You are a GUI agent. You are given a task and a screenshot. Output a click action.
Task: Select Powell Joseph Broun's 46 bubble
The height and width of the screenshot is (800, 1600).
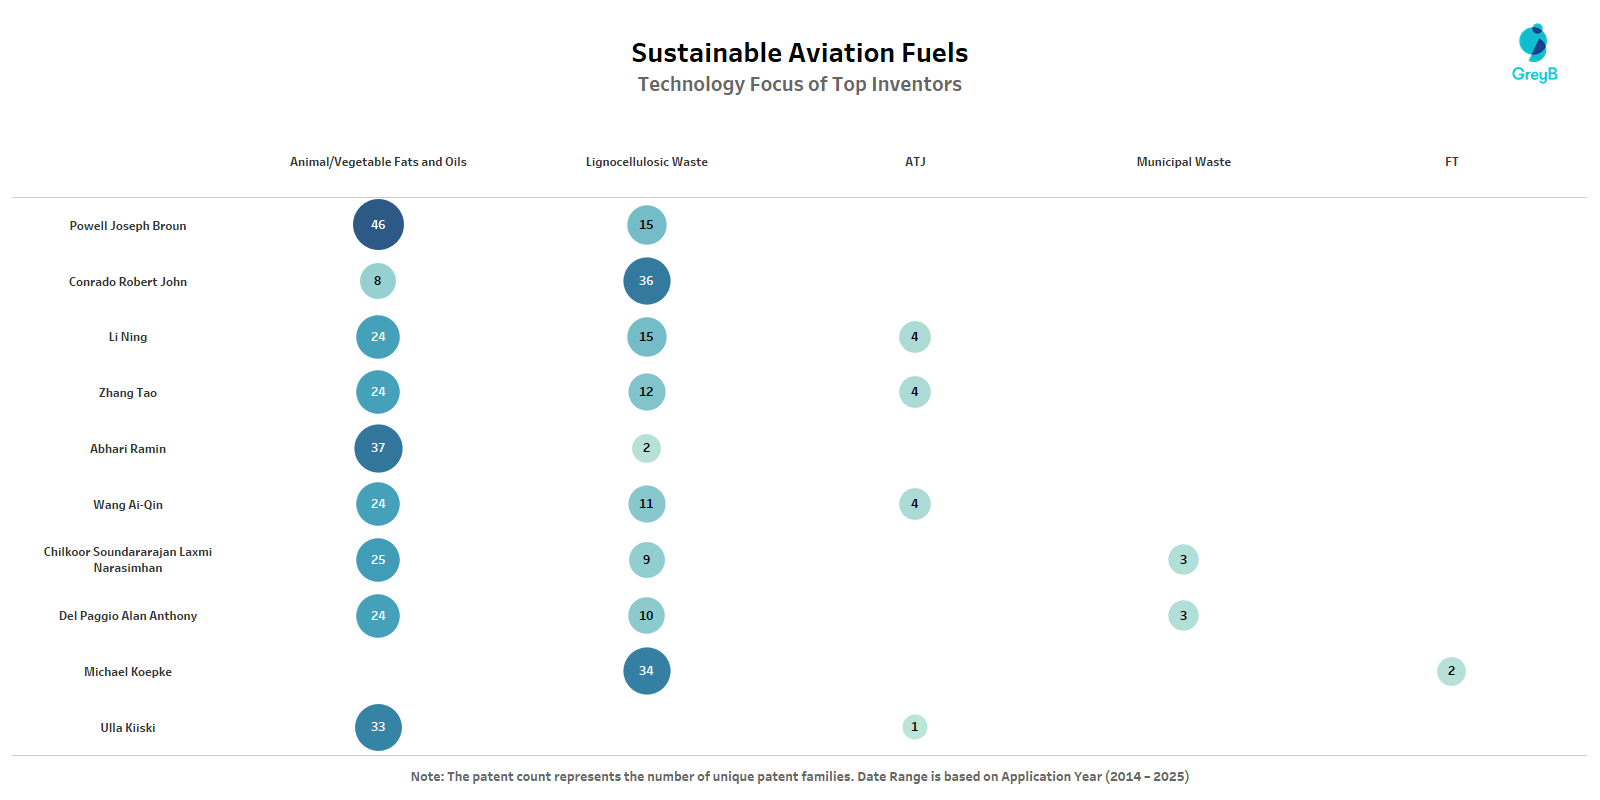coord(378,225)
